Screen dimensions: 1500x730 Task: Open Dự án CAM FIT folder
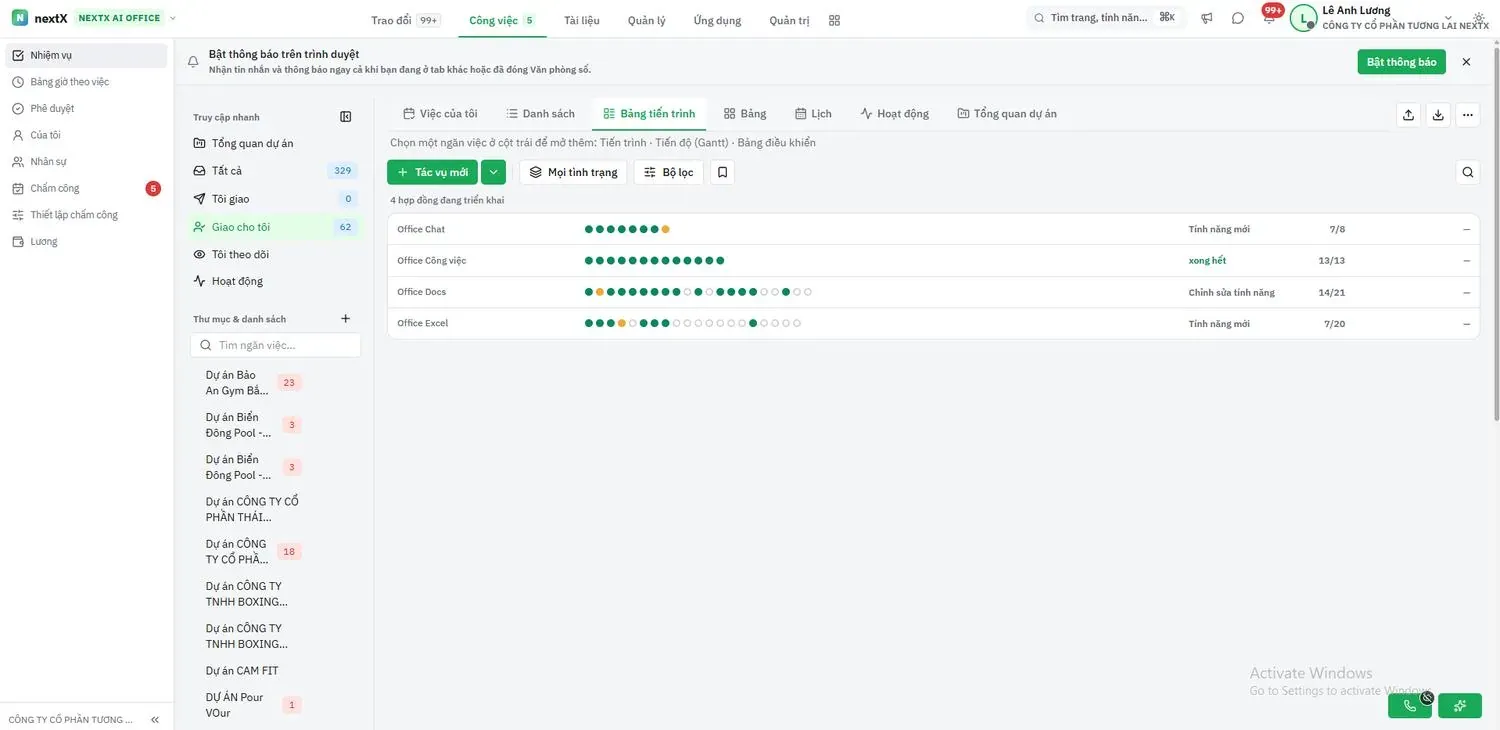coord(243,671)
